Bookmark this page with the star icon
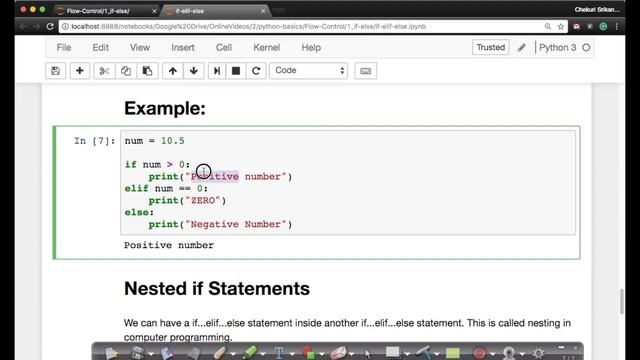This screenshot has width=640, height=360. (561, 27)
